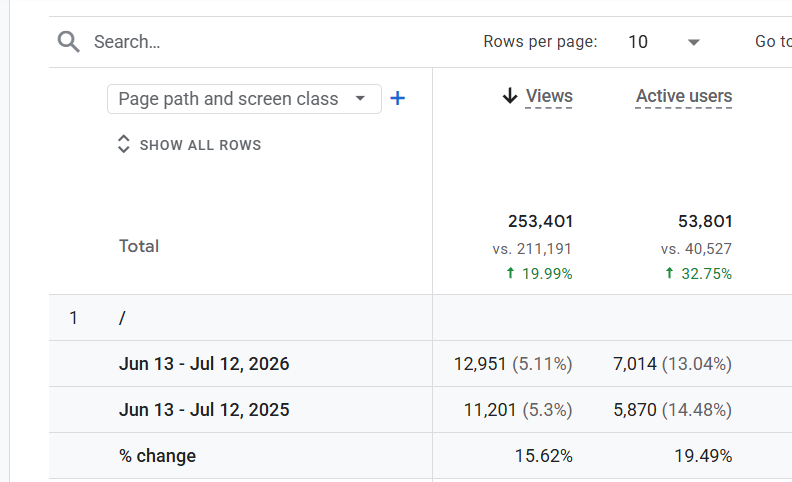Sort the table by the Views column
The width and height of the screenshot is (792, 482).
549,96
